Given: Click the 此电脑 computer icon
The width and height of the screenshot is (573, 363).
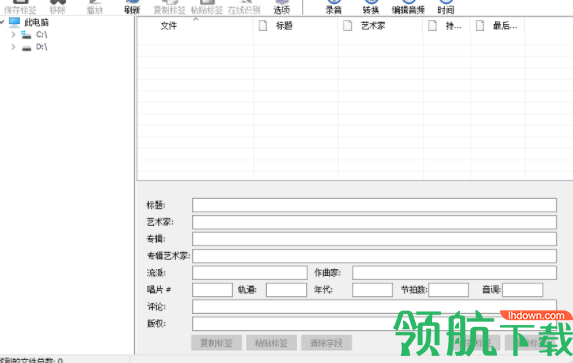Looking at the screenshot, I should (15, 22).
